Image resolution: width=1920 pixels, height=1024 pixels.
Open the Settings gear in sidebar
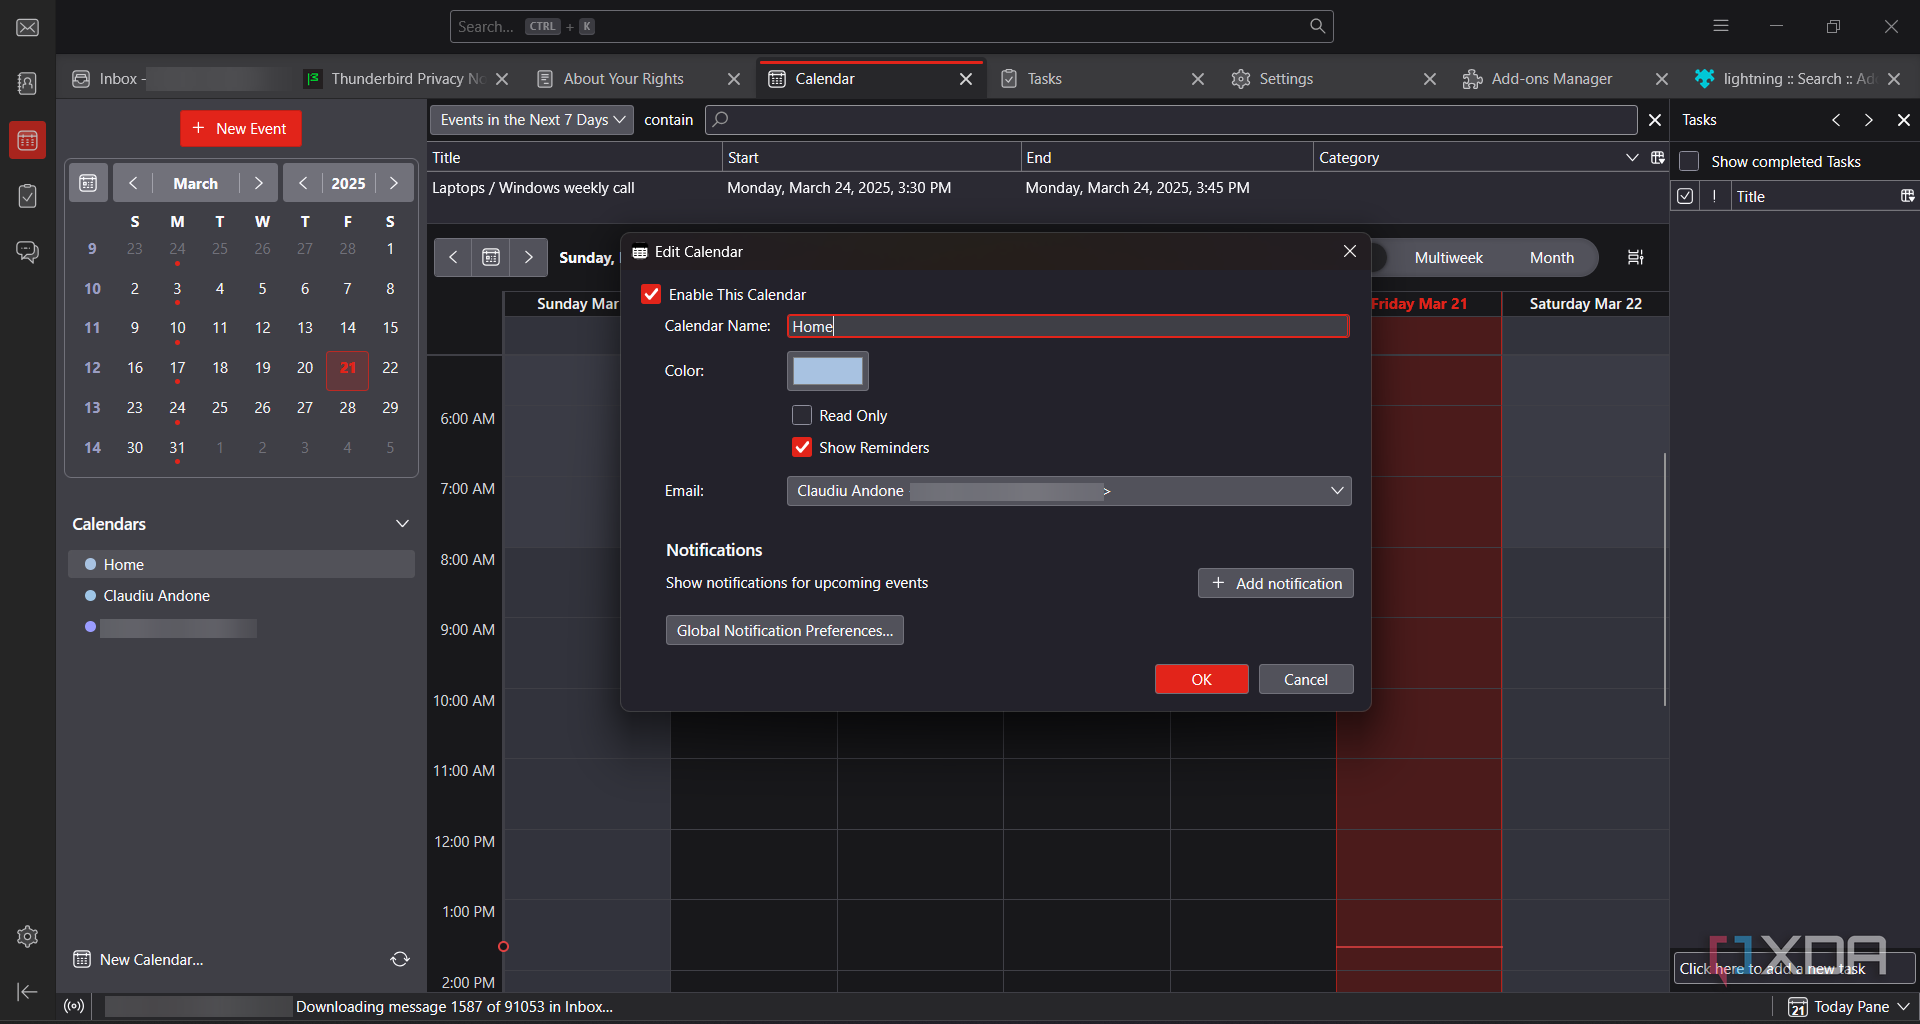coord(27,936)
